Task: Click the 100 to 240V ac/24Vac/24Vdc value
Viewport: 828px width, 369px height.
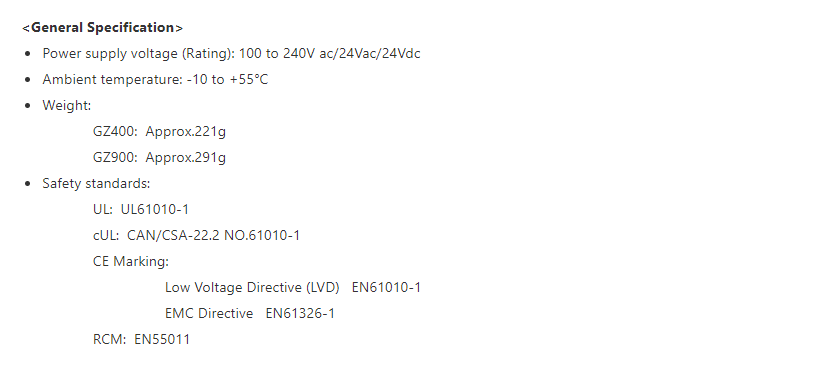Action: coord(330,53)
